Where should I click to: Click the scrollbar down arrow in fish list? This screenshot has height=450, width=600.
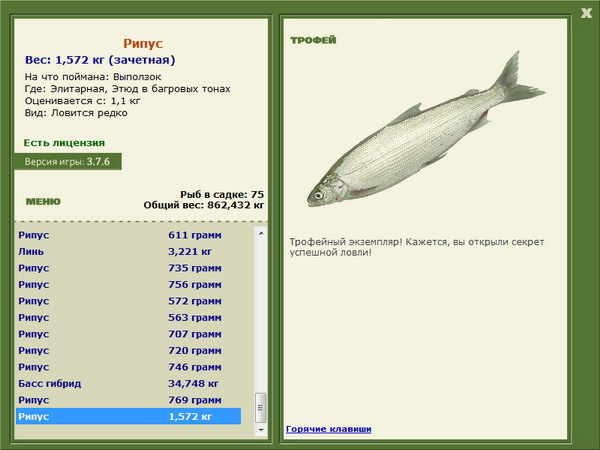coord(261,430)
